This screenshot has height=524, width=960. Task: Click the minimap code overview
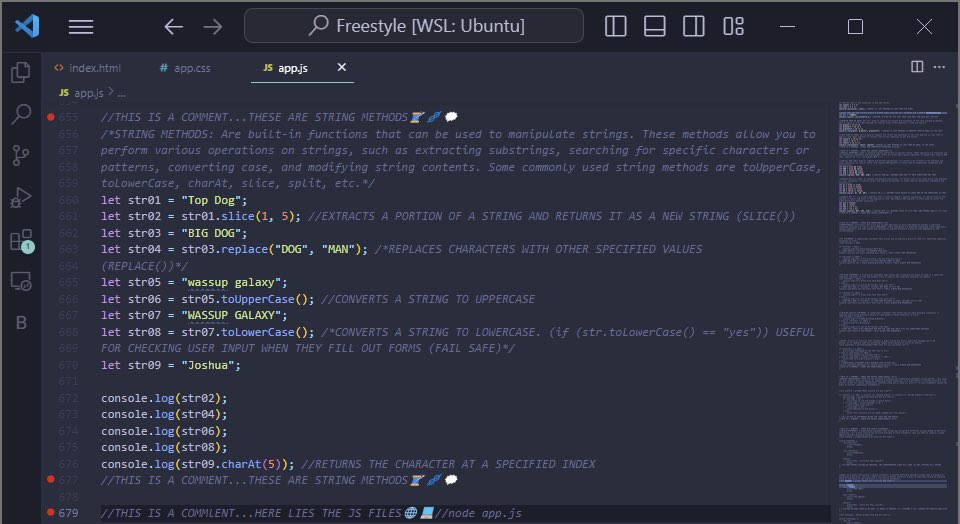(x=893, y=312)
